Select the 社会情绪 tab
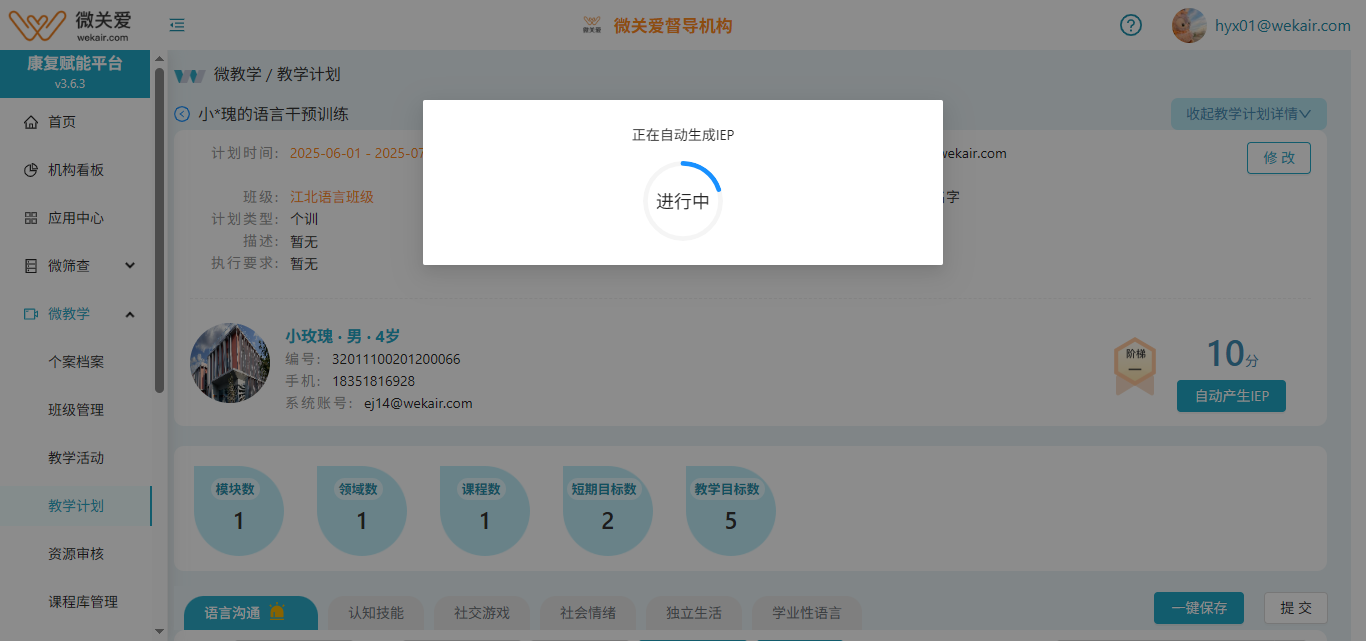This screenshot has width=1366, height=641. [x=588, y=613]
